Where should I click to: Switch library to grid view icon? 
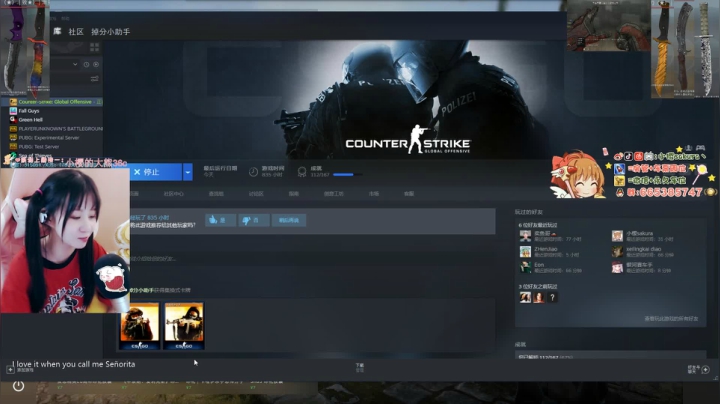pos(95,47)
